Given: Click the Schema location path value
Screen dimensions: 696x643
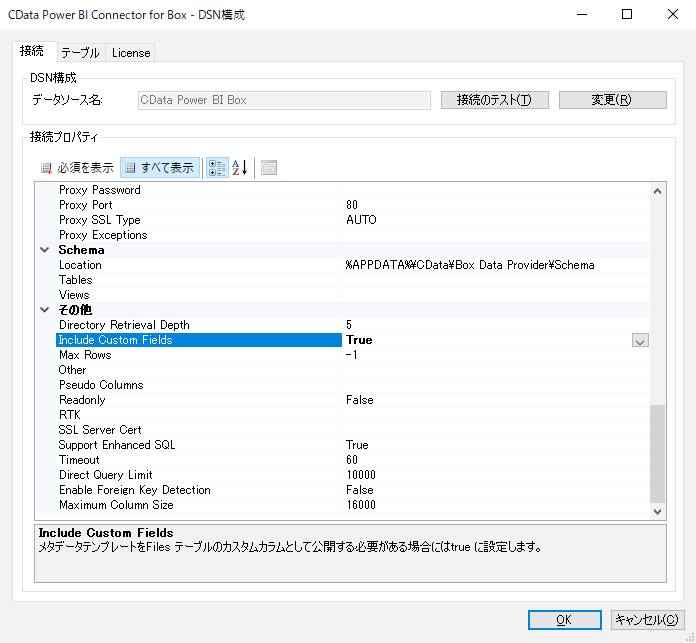Looking at the screenshot, I should (470, 265).
